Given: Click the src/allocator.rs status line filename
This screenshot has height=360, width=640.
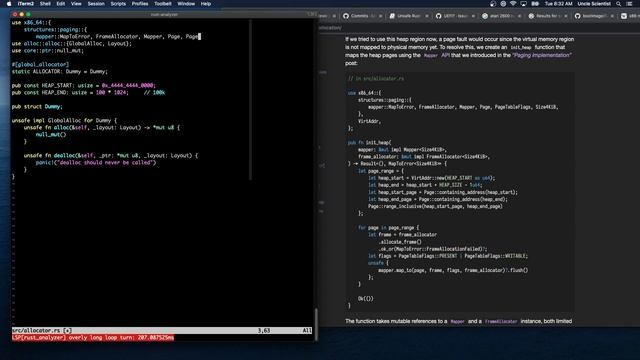Looking at the screenshot, I should (x=36, y=331).
